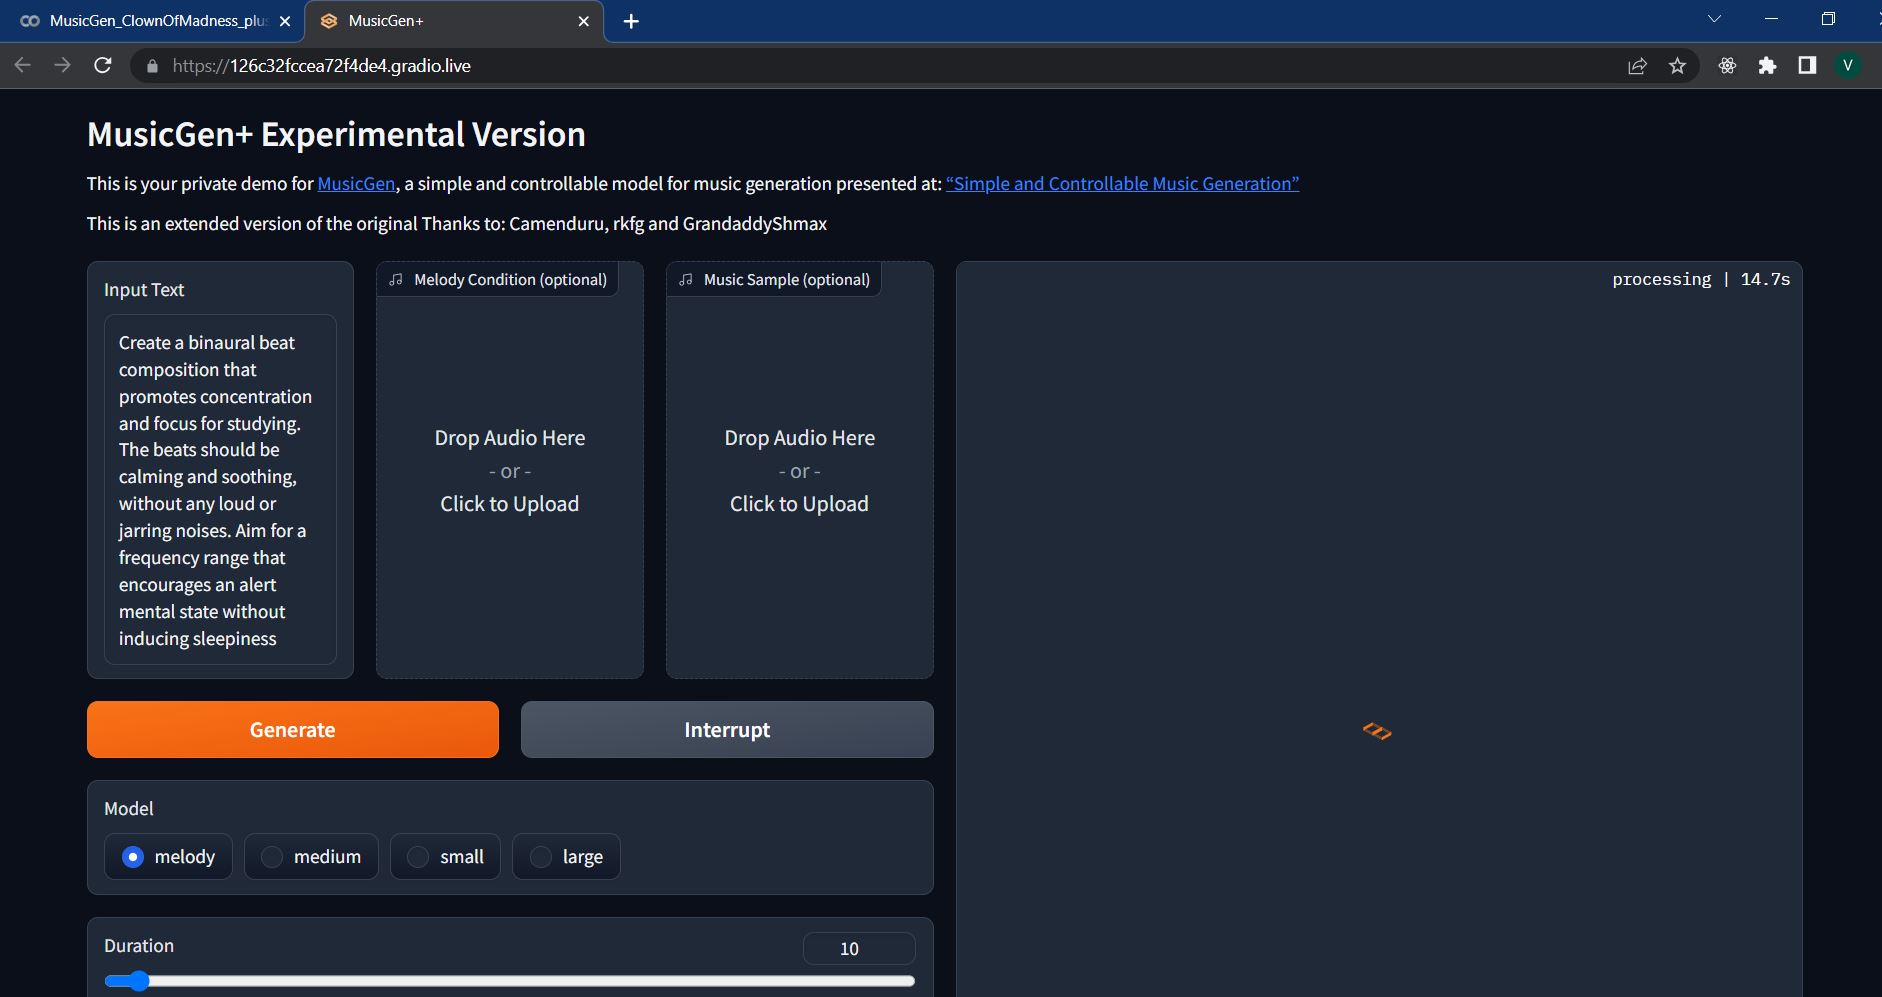1882x997 pixels.
Task: Select the MusicGen+ browser tab
Action: click(x=454, y=21)
